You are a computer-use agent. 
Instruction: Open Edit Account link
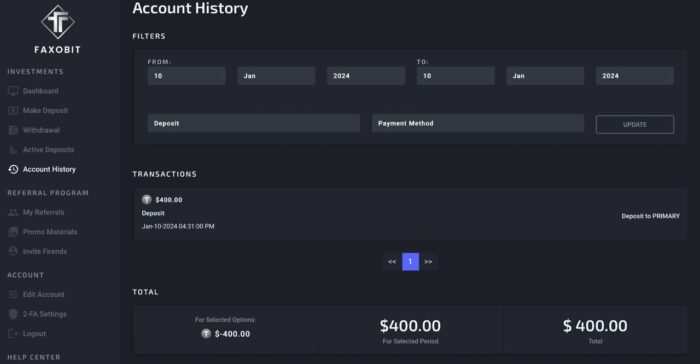point(44,294)
